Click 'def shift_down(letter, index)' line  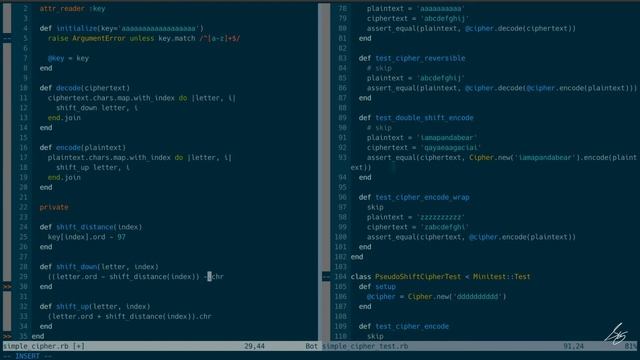point(99,267)
